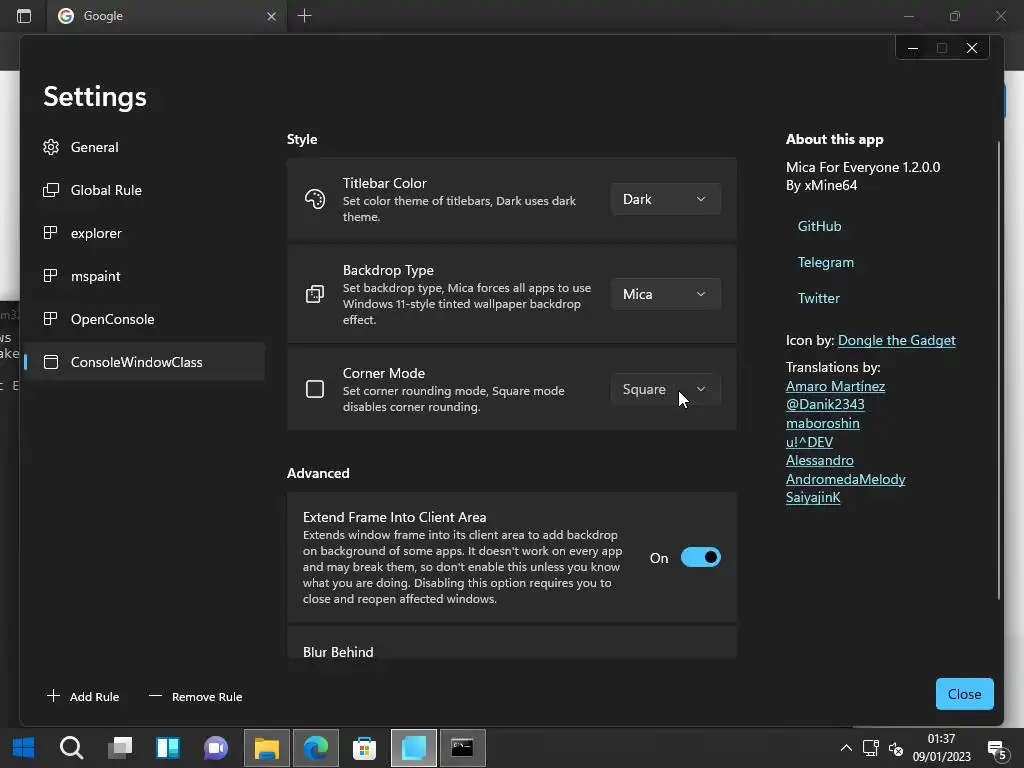This screenshot has width=1024, height=768.
Task: Open Widgets from taskbar
Action: [168, 748]
